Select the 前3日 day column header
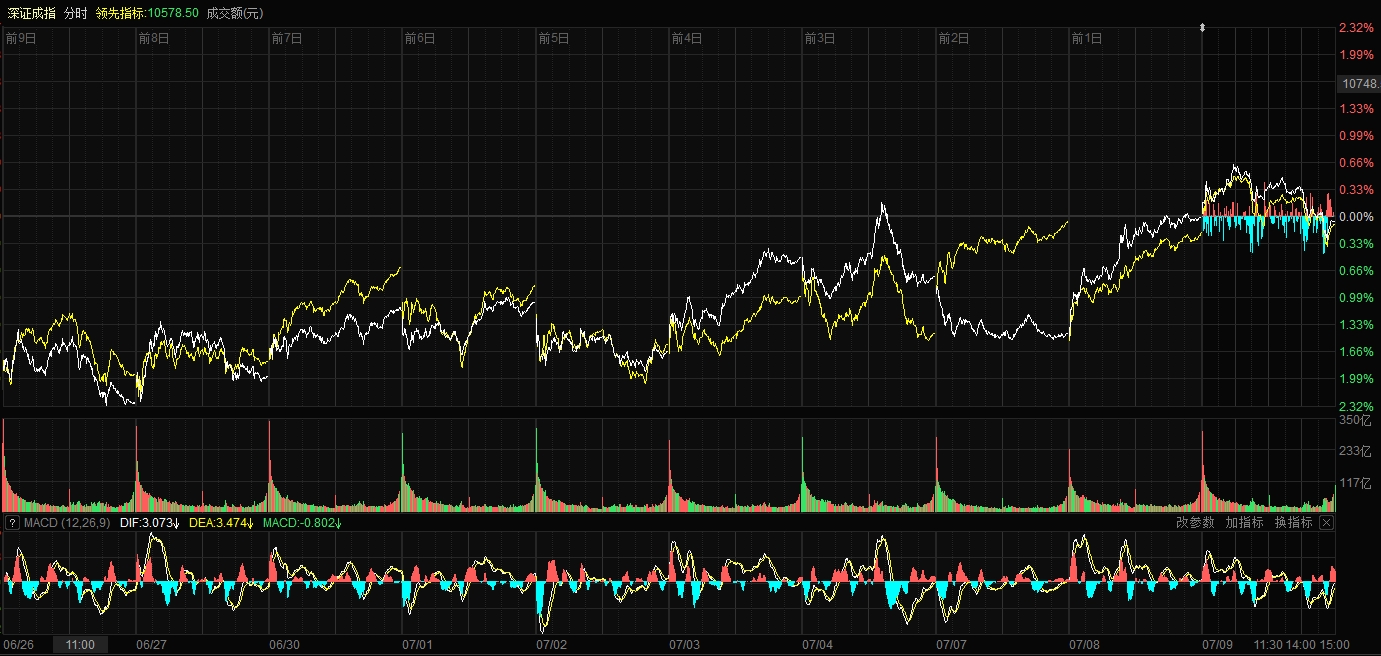This screenshot has height=656, width=1381. pyautogui.click(x=819, y=38)
